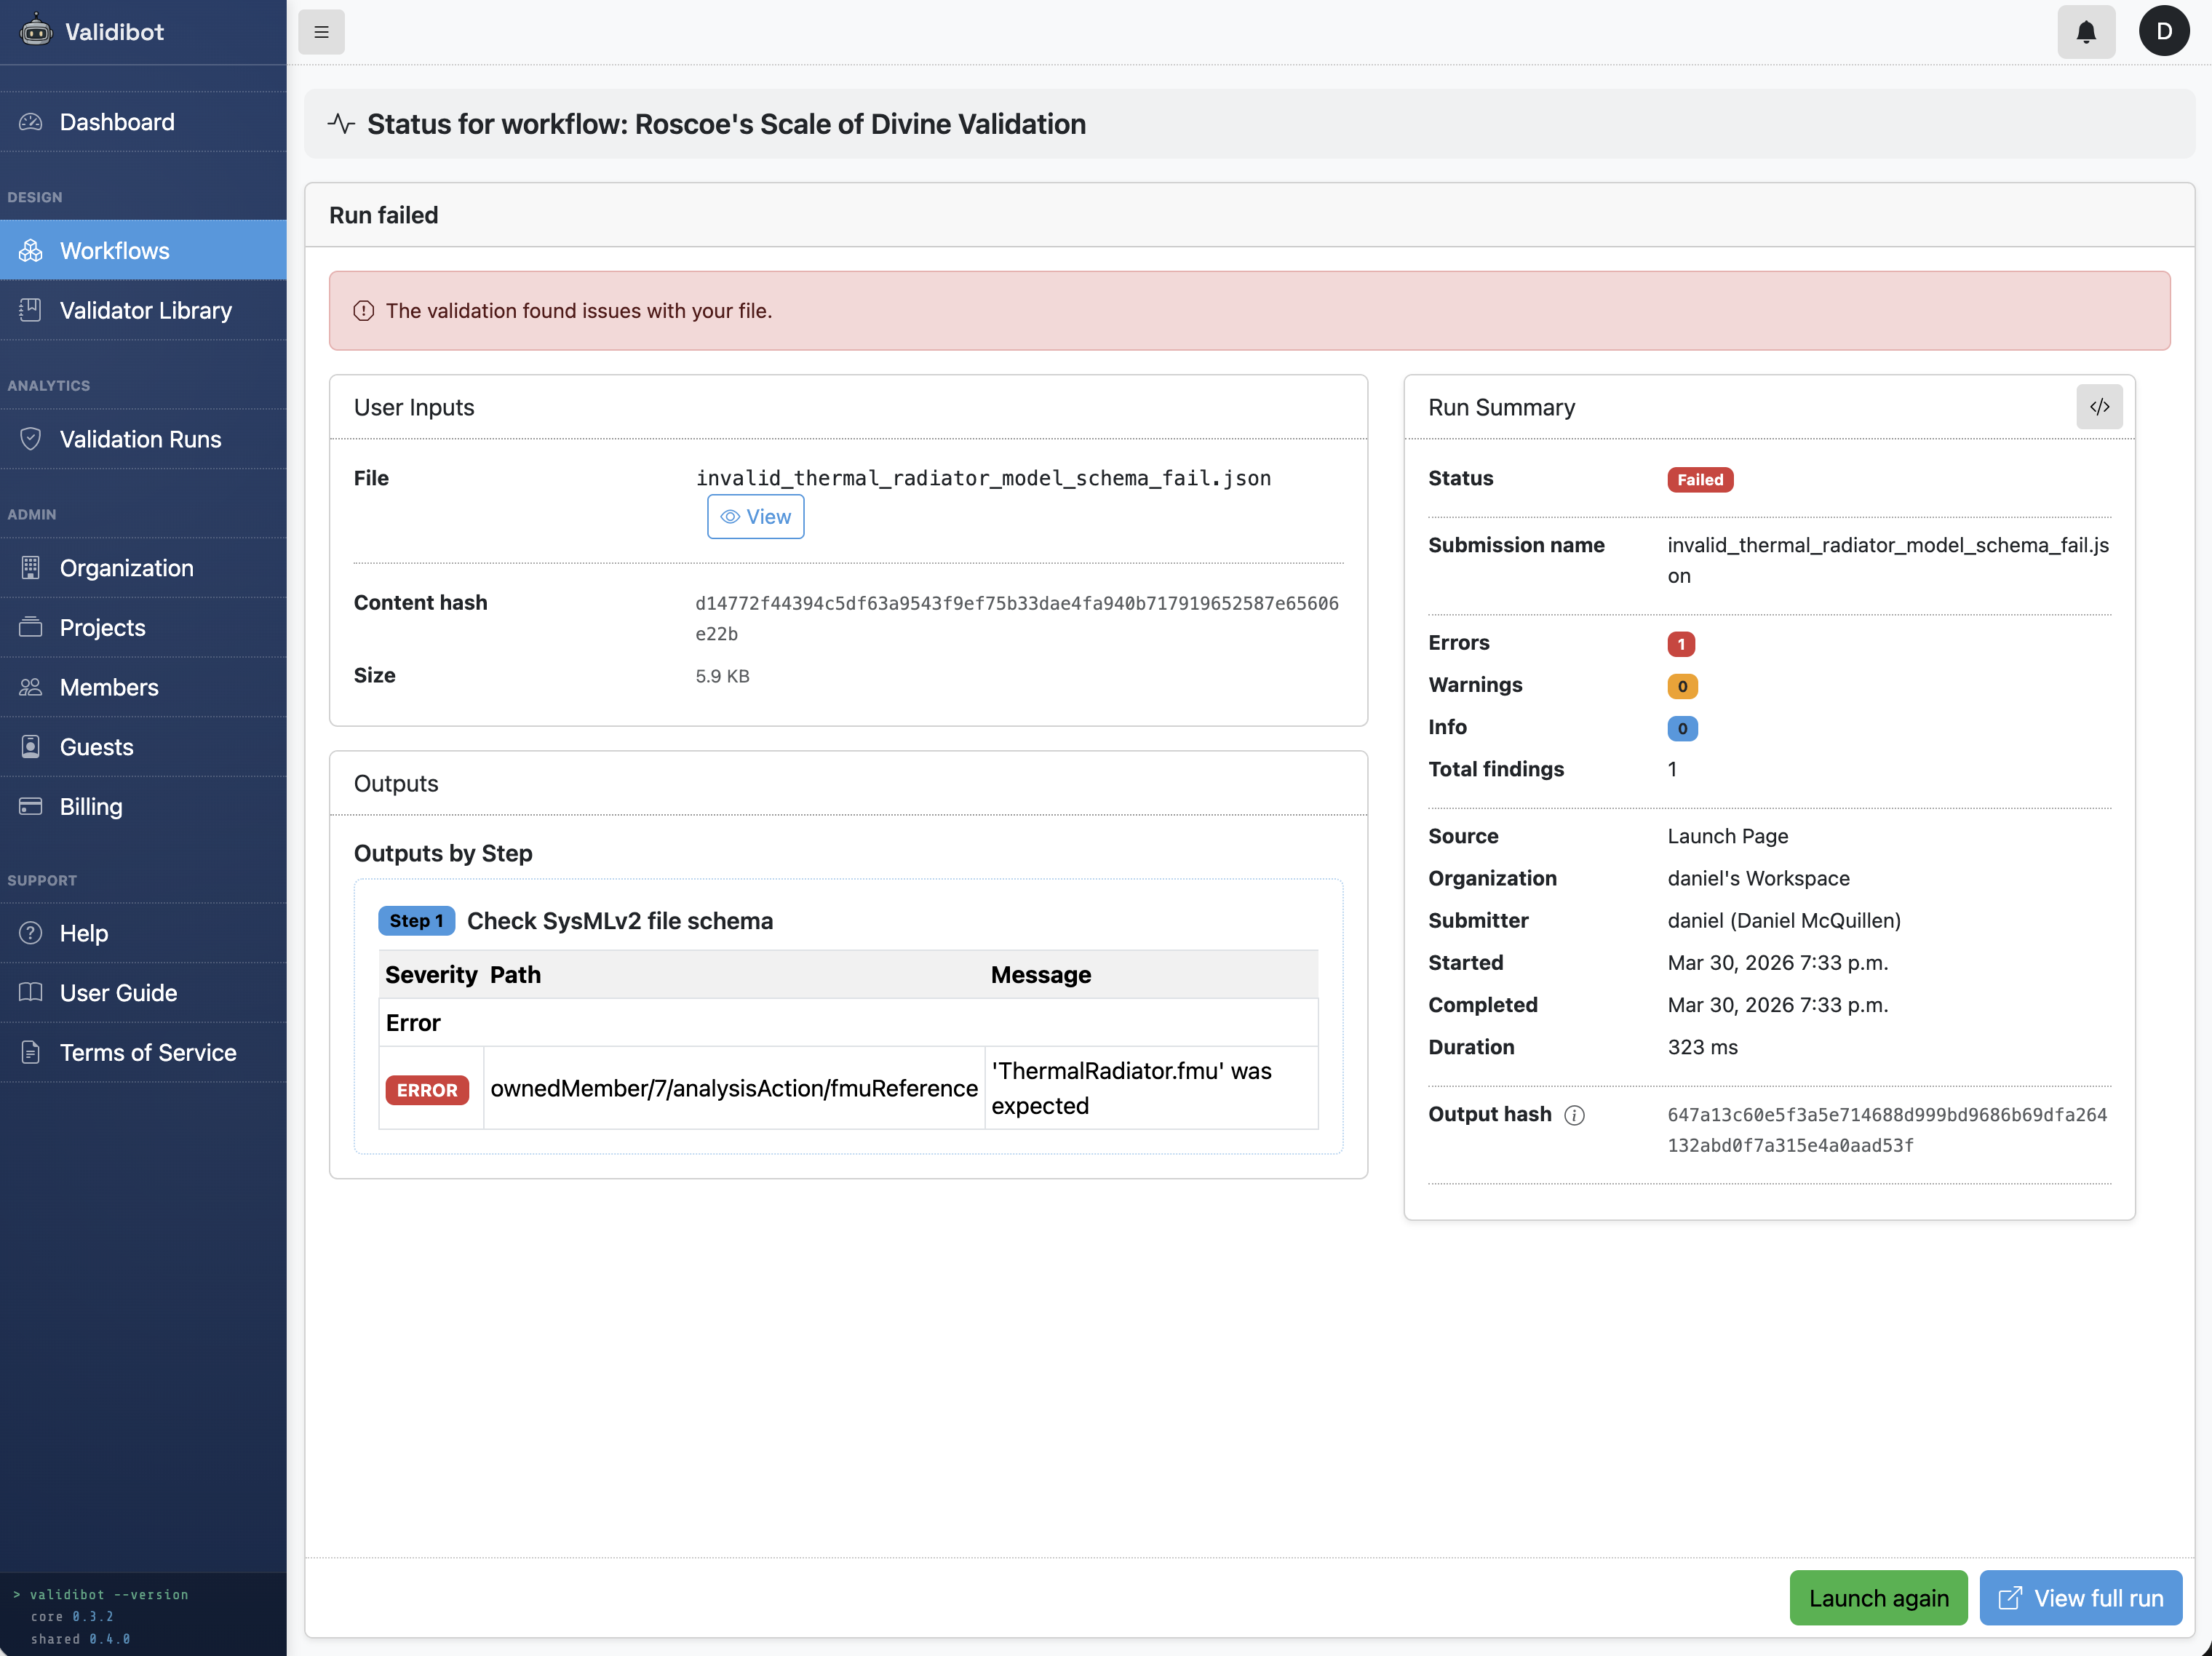Viewport: 2212px width, 1656px height.
Task: Click the Step 1 badge
Action: [x=416, y=921]
